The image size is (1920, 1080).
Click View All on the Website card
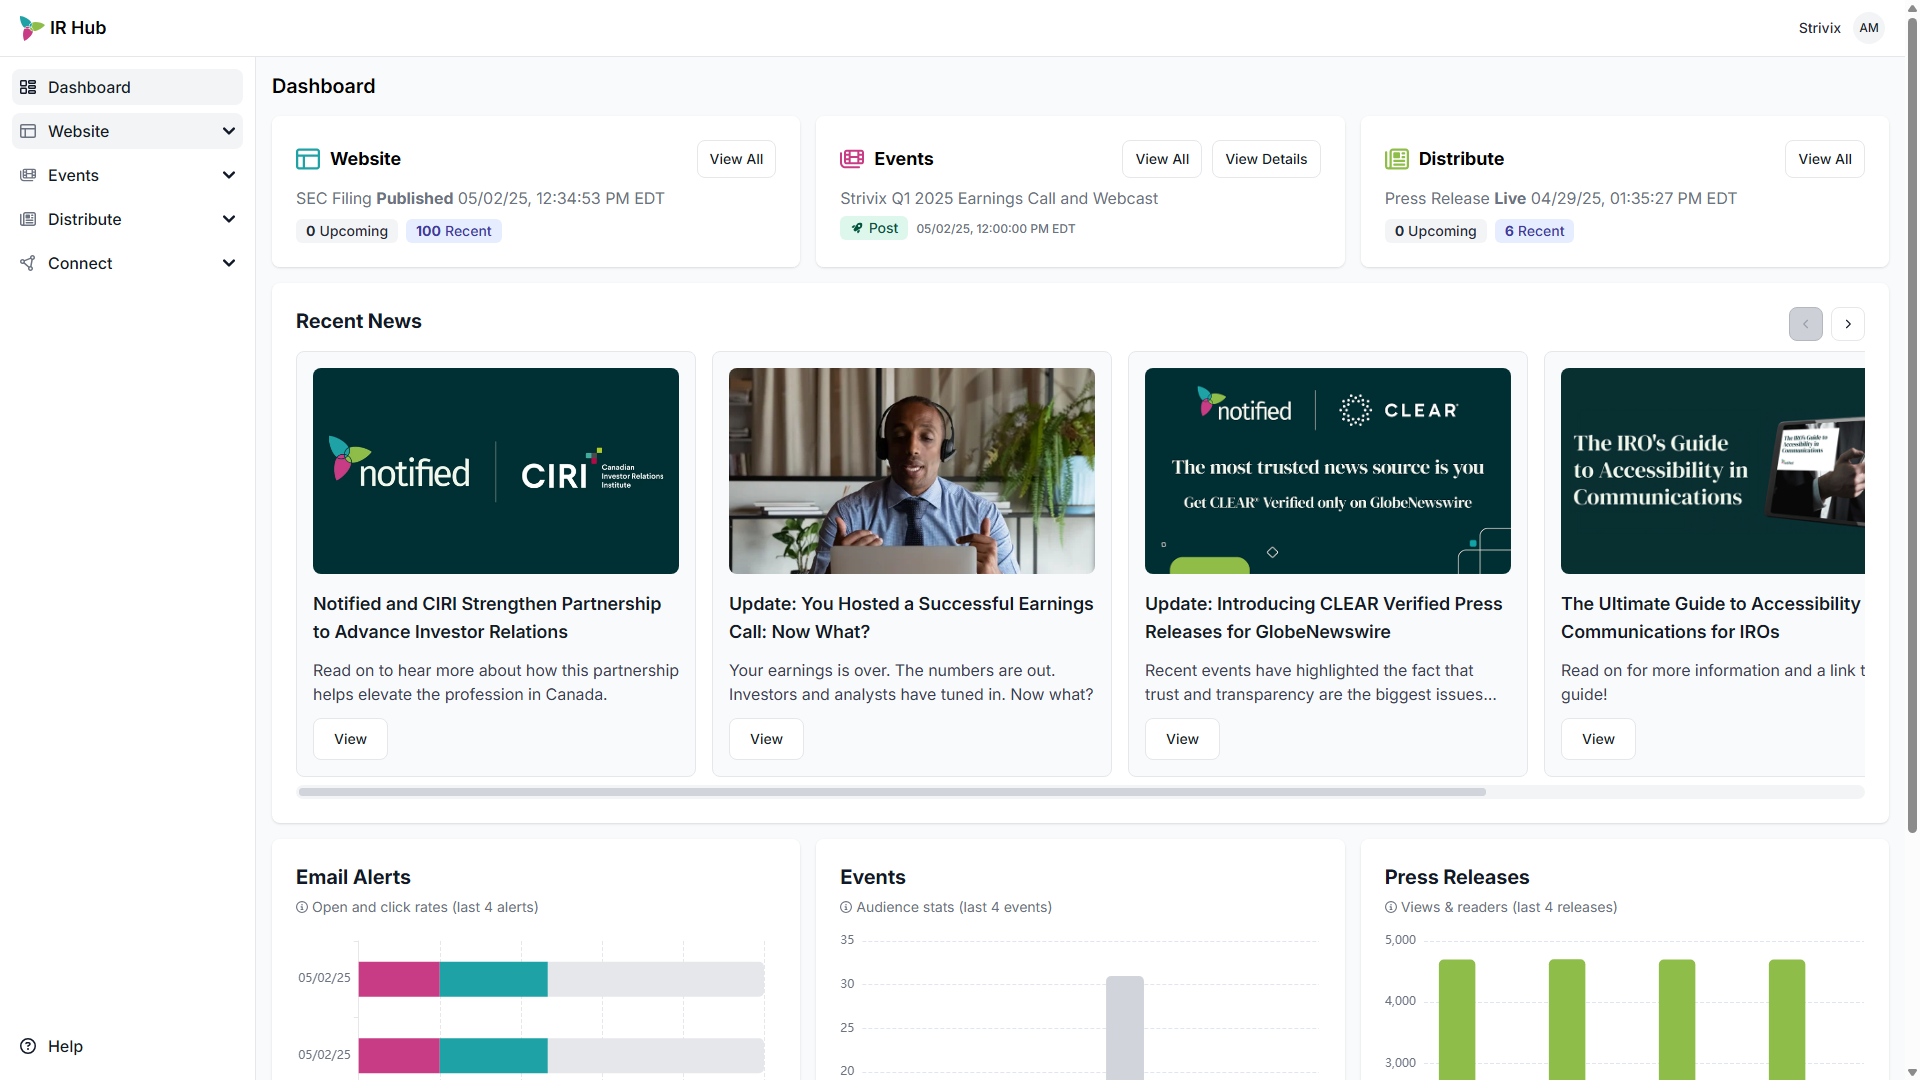tap(735, 158)
